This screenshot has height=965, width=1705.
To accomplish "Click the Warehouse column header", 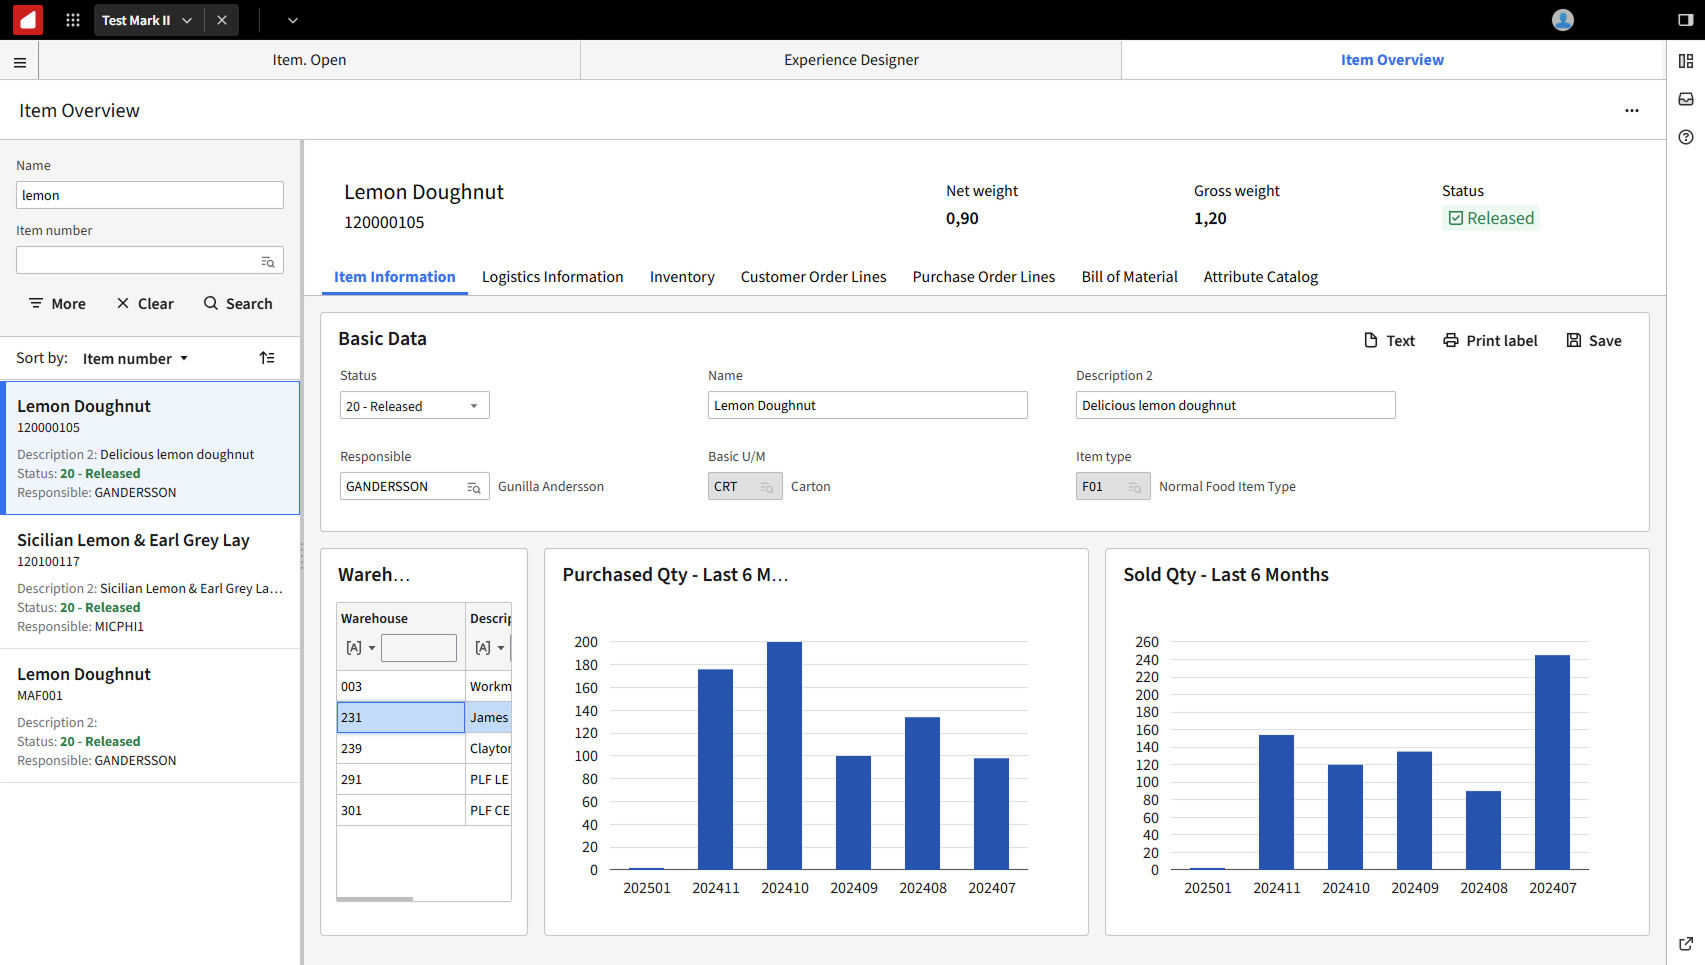I will pyautogui.click(x=401, y=619).
